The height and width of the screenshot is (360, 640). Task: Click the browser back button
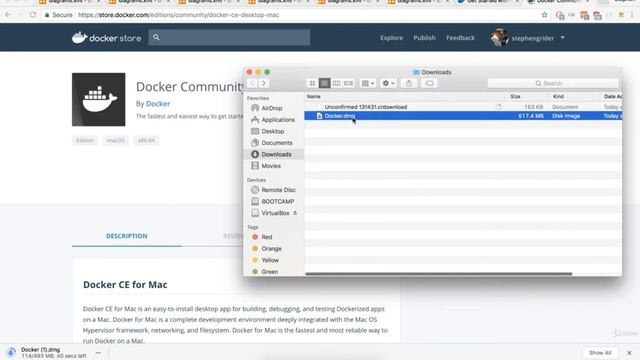8,15
